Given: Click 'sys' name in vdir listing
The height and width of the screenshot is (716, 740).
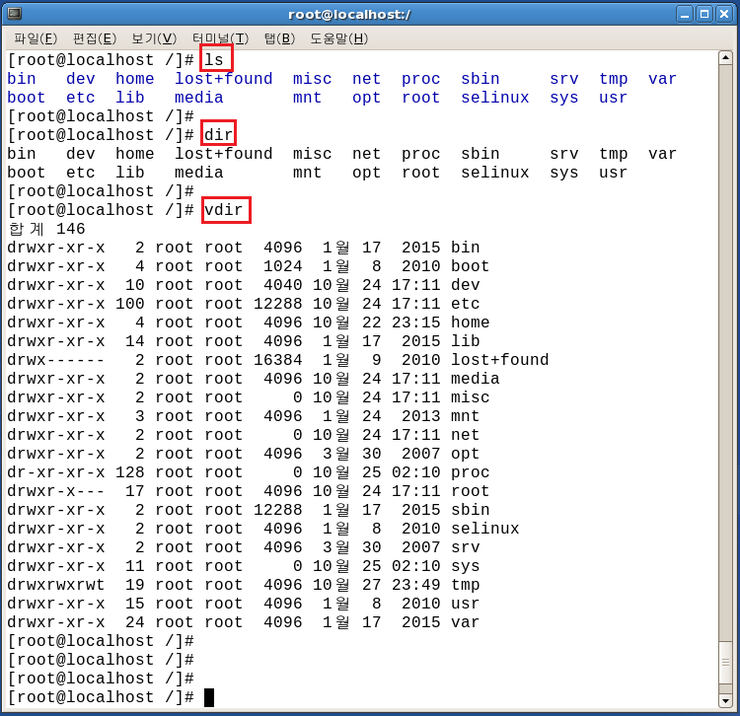Looking at the screenshot, I should [x=465, y=565].
